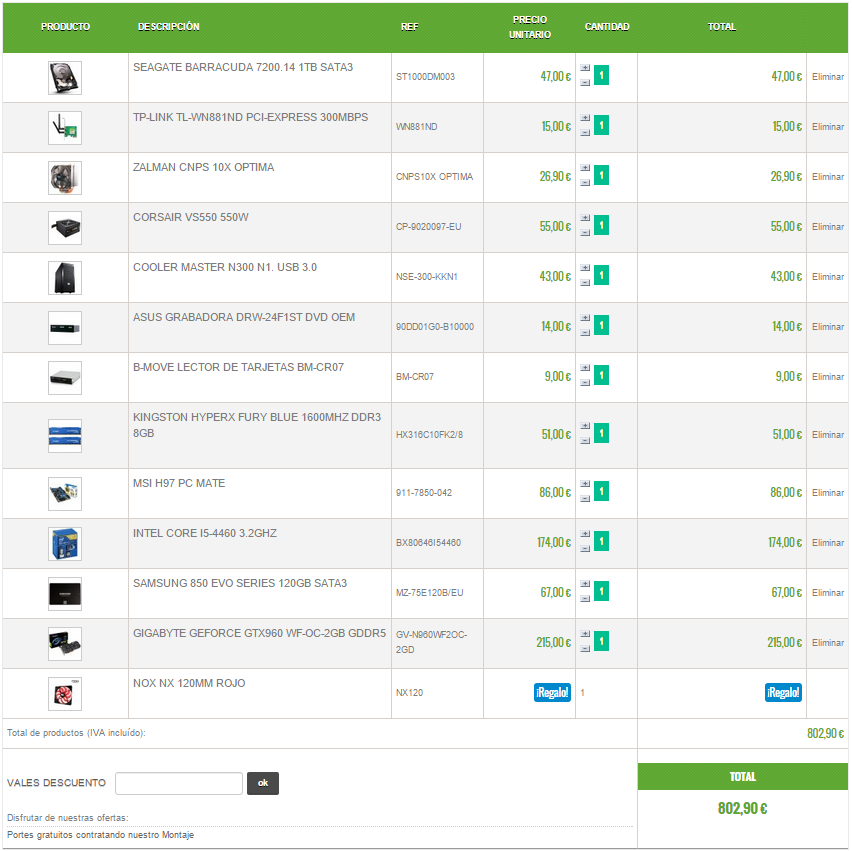
Task: Add one more MSI H97 PC Mate
Action: [x=585, y=484]
